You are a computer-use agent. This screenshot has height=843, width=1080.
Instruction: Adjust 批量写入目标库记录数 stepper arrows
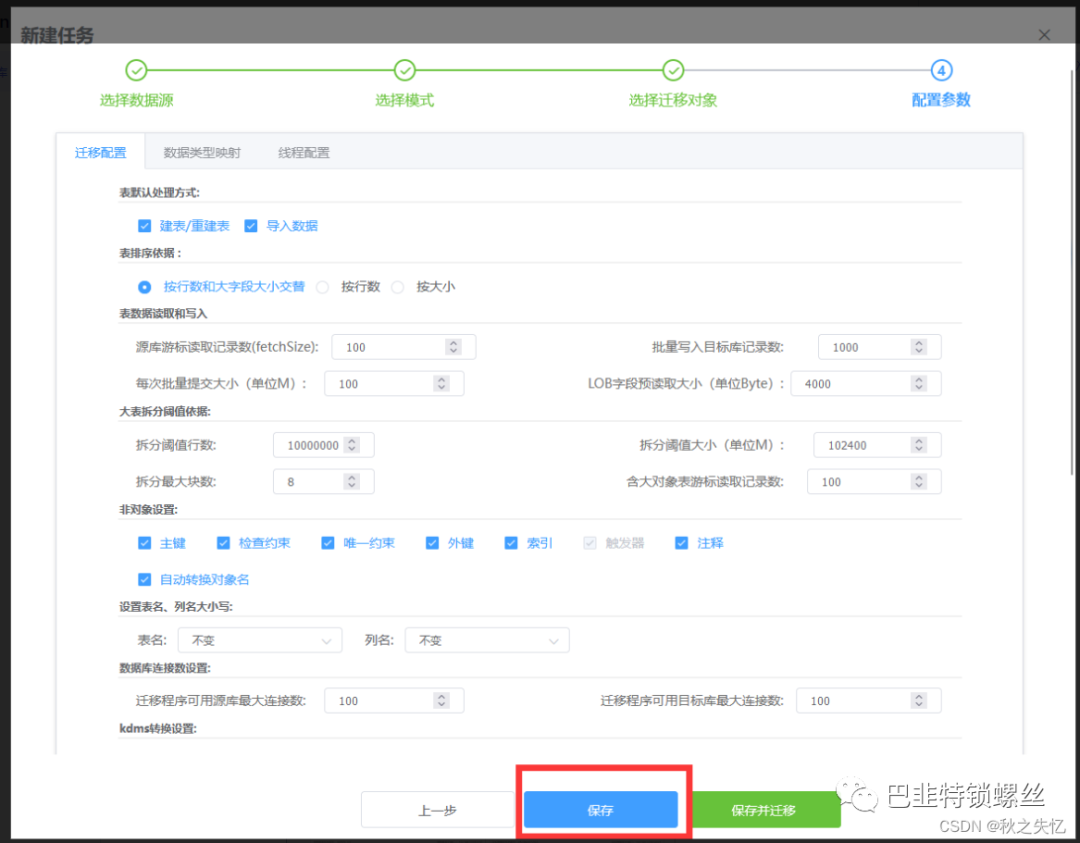tap(919, 347)
